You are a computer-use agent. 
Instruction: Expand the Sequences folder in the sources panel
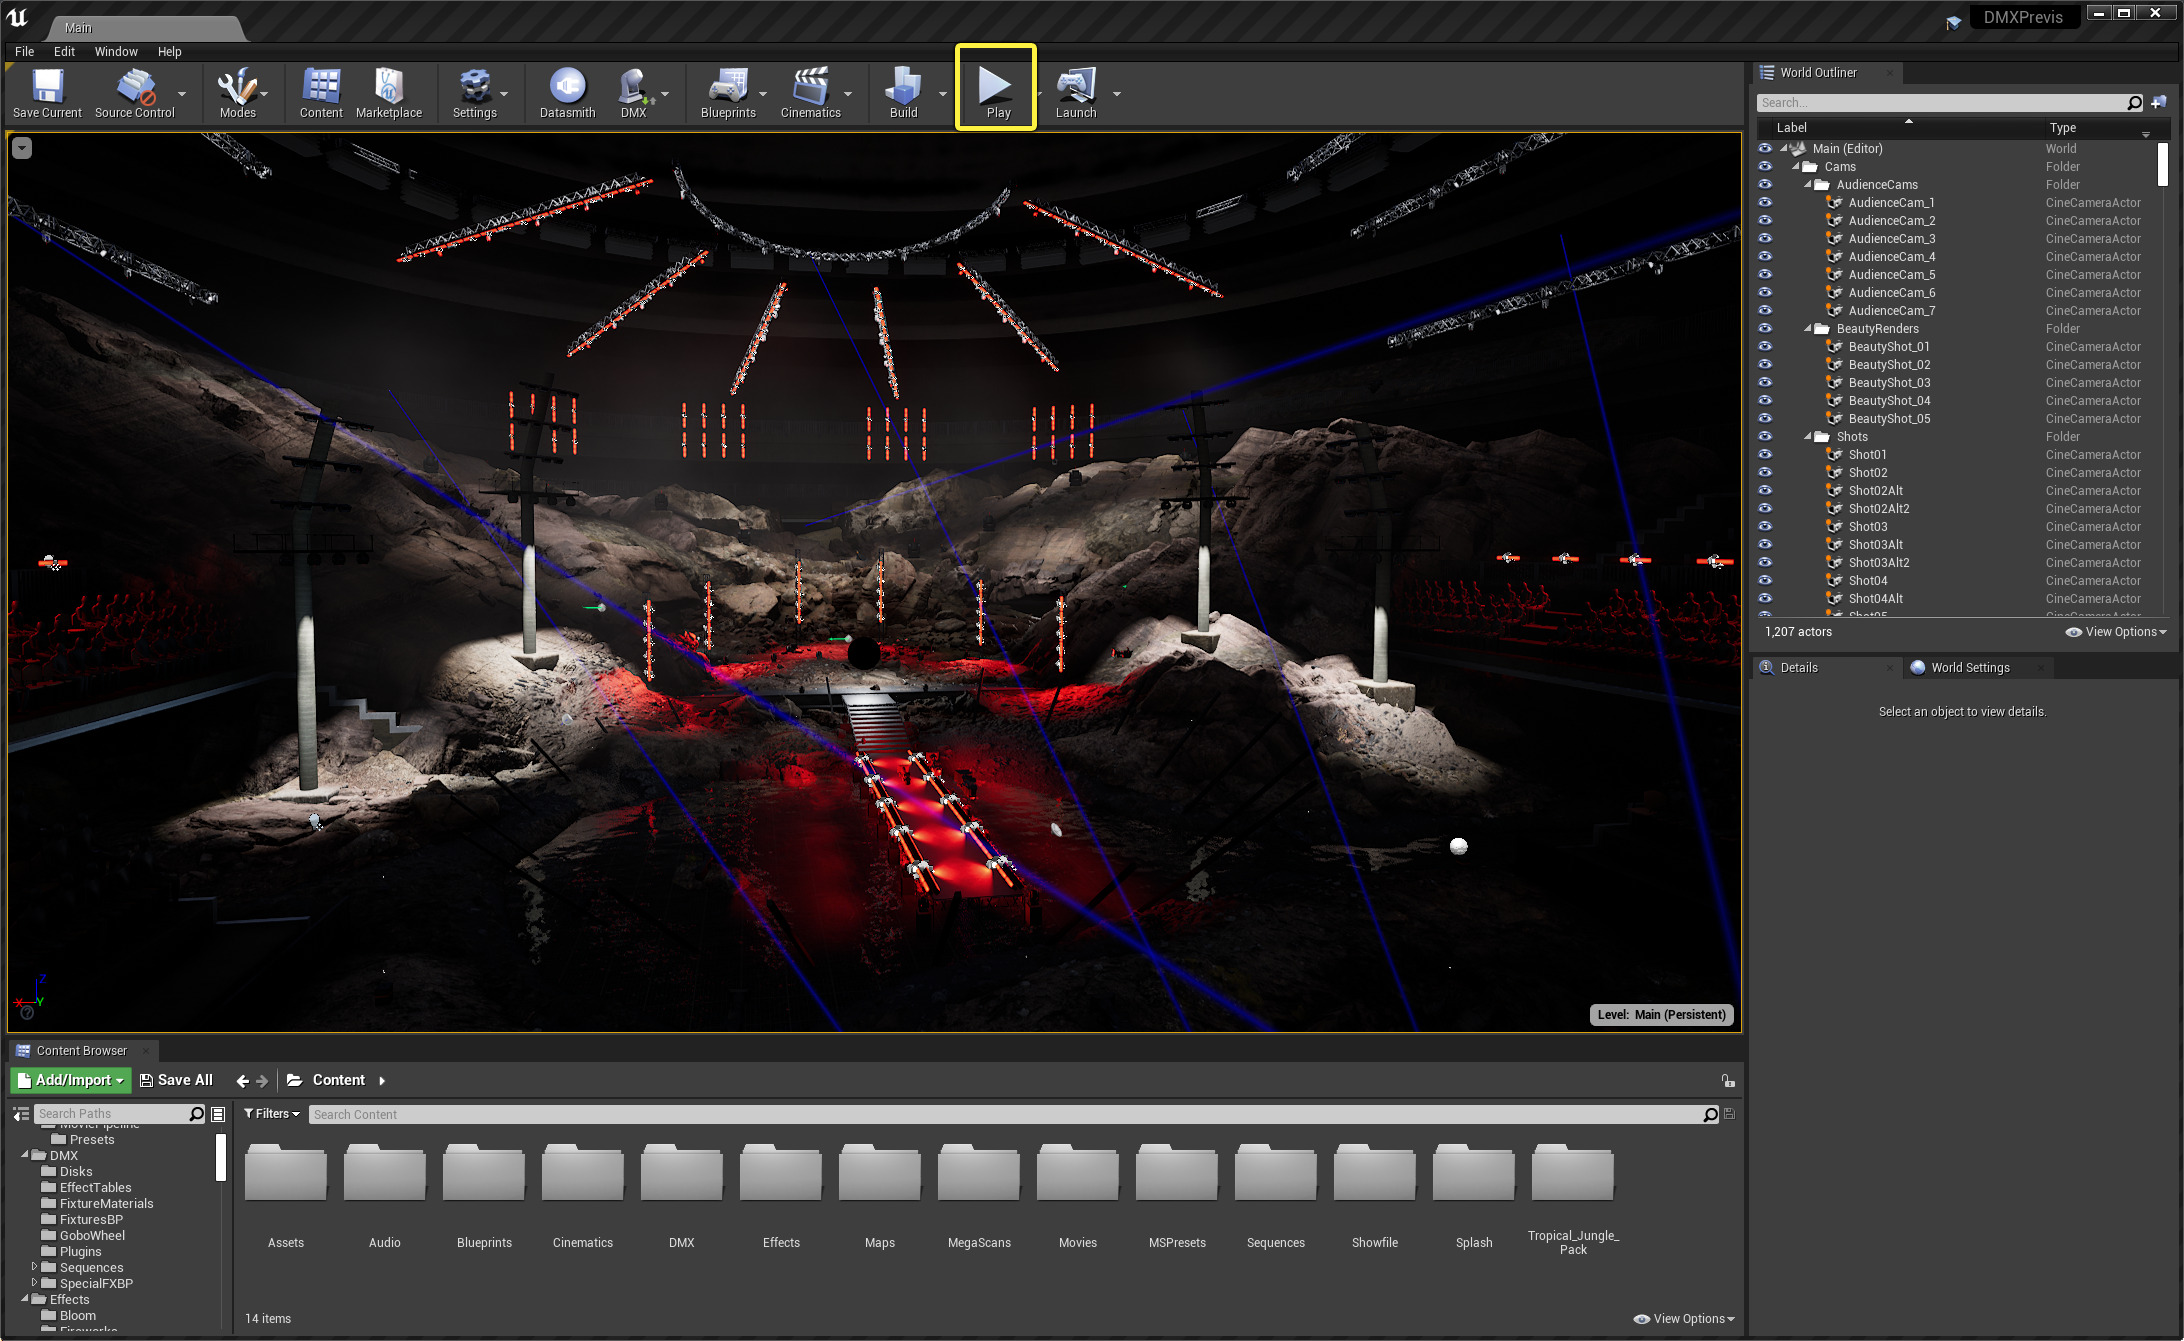[34, 1267]
